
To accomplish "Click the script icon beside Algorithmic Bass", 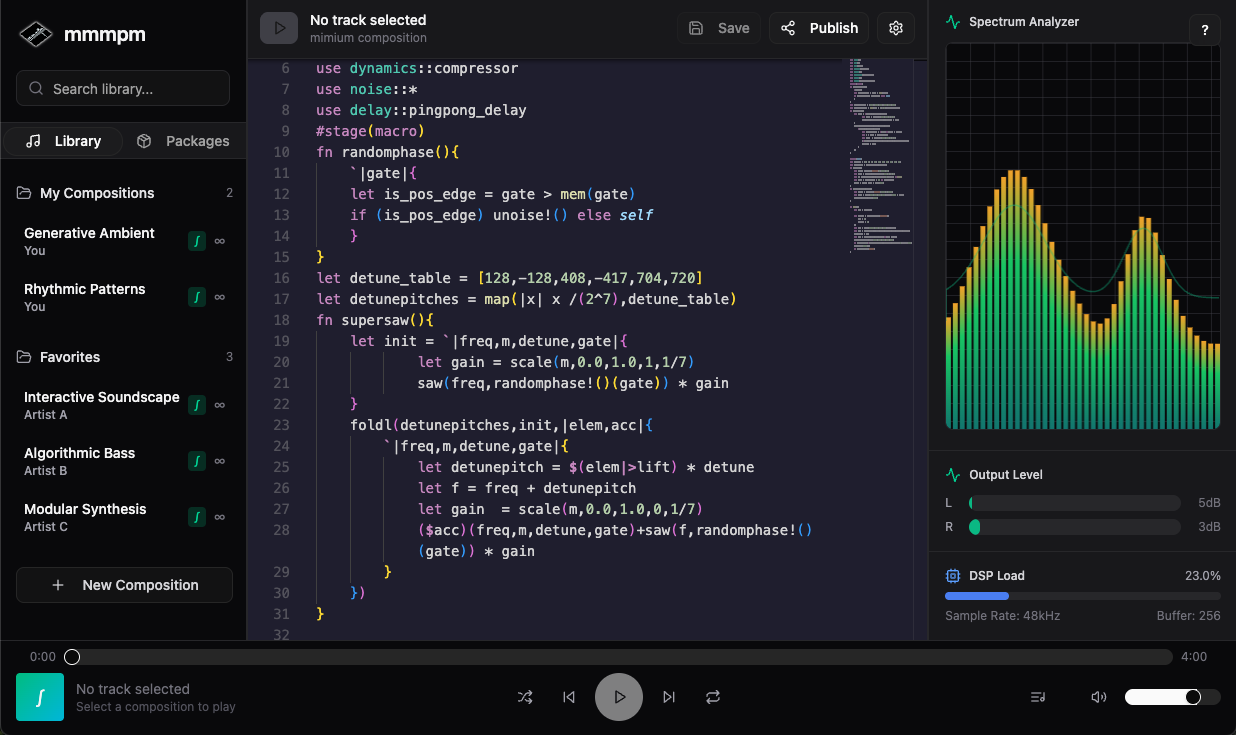I will pyautogui.click(x=197, y=461).
